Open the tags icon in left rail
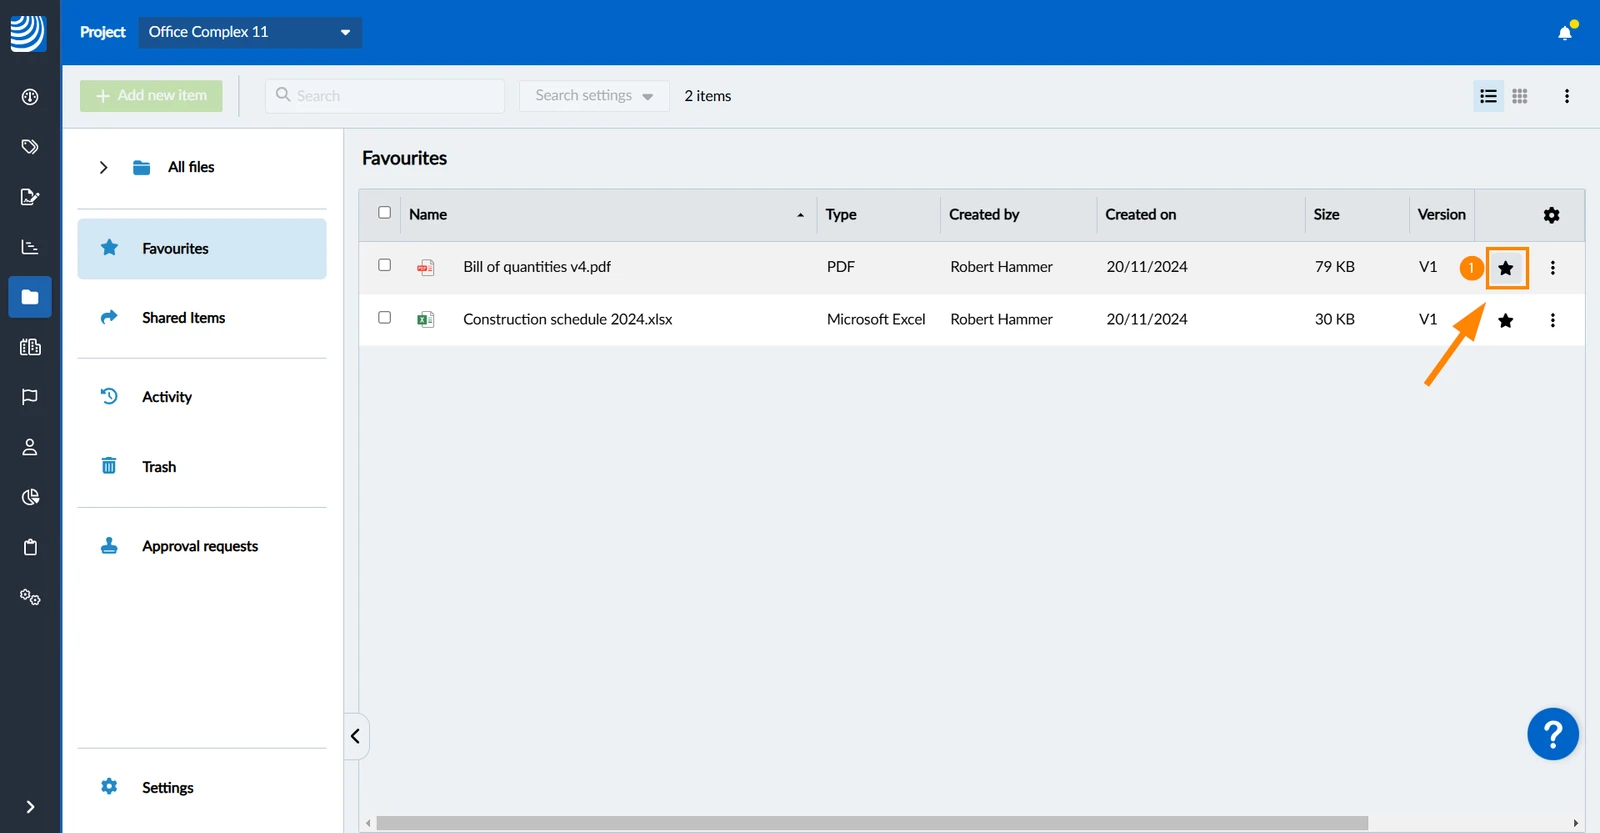The height and width of the screenshot is (833, 1600). 30,147
